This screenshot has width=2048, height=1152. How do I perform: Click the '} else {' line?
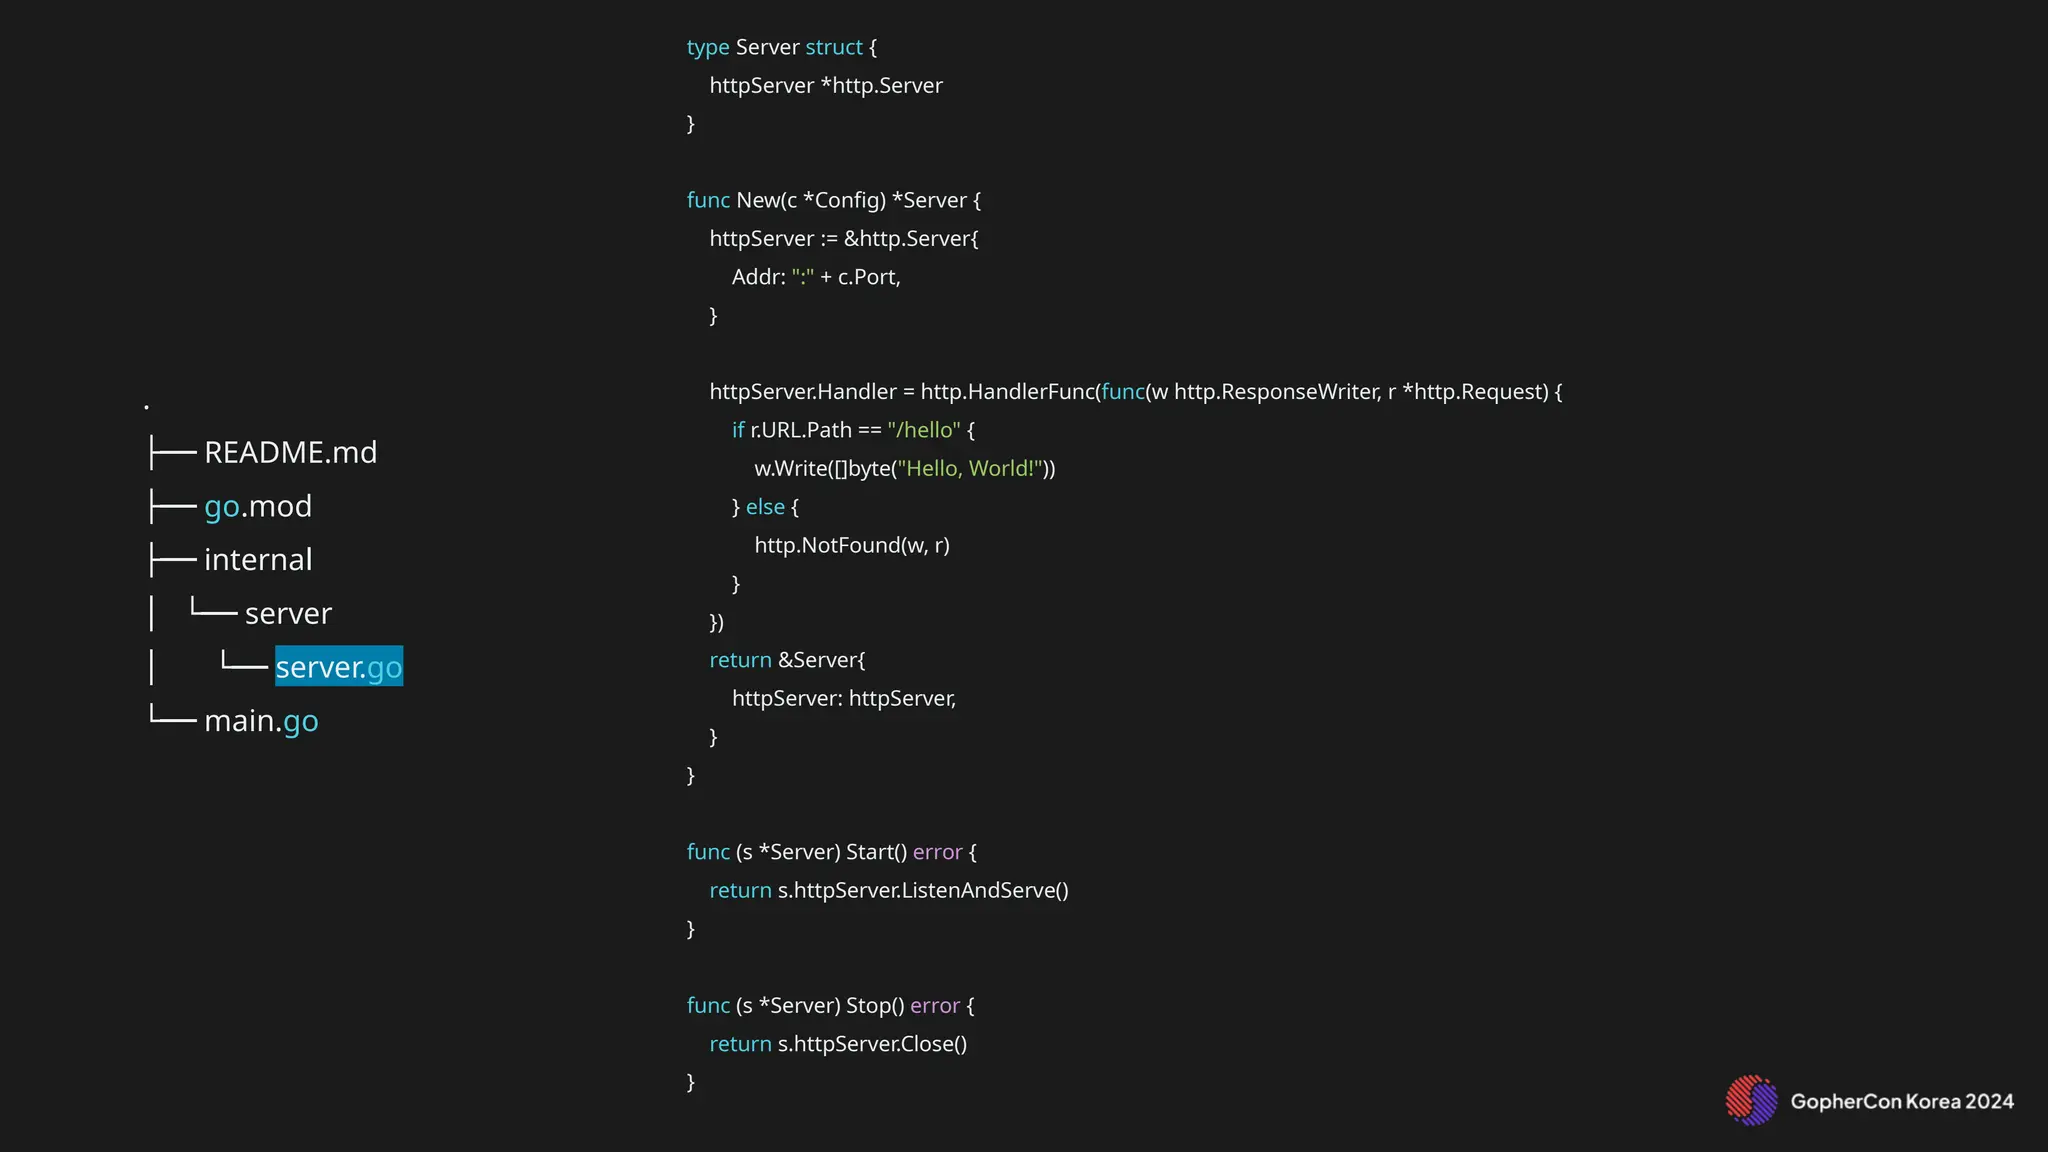pos(765,507)
